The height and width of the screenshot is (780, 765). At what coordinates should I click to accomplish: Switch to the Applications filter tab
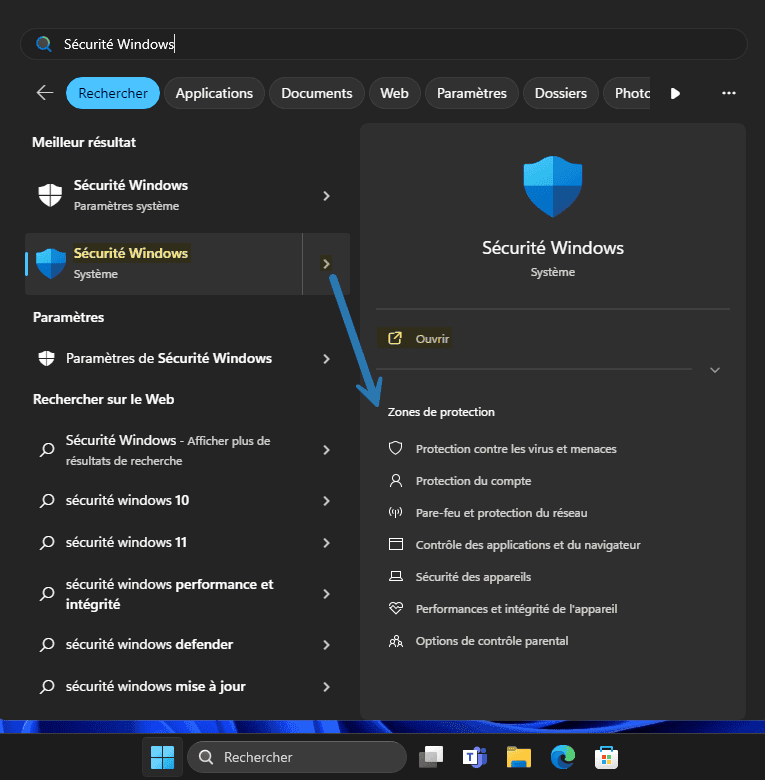(x=214, y=93)
